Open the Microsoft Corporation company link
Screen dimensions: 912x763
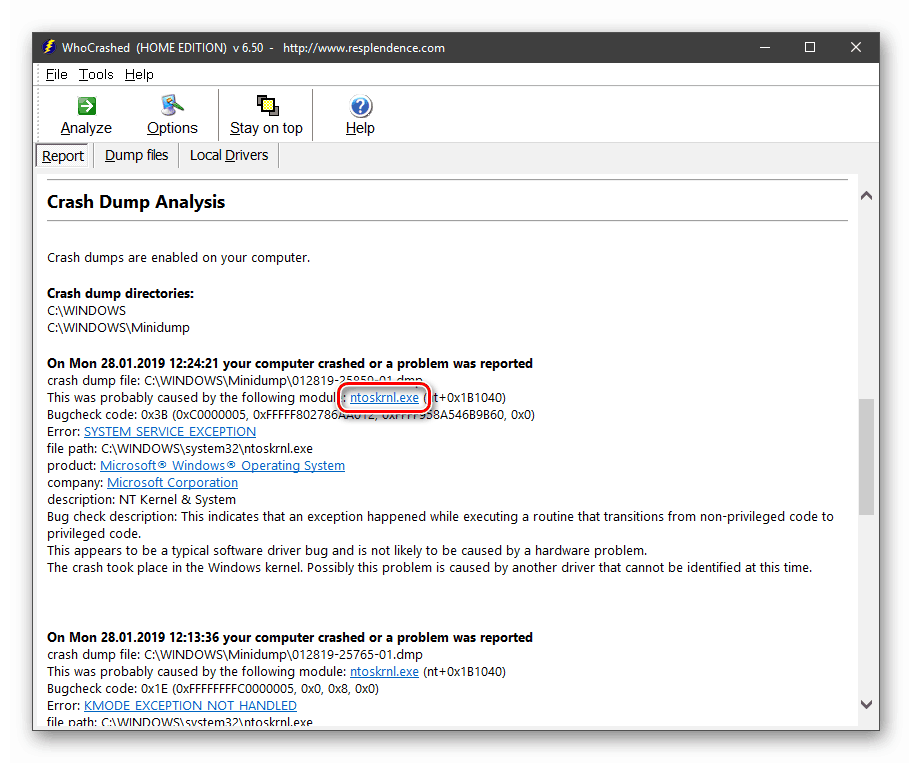[x=173, y=483]
